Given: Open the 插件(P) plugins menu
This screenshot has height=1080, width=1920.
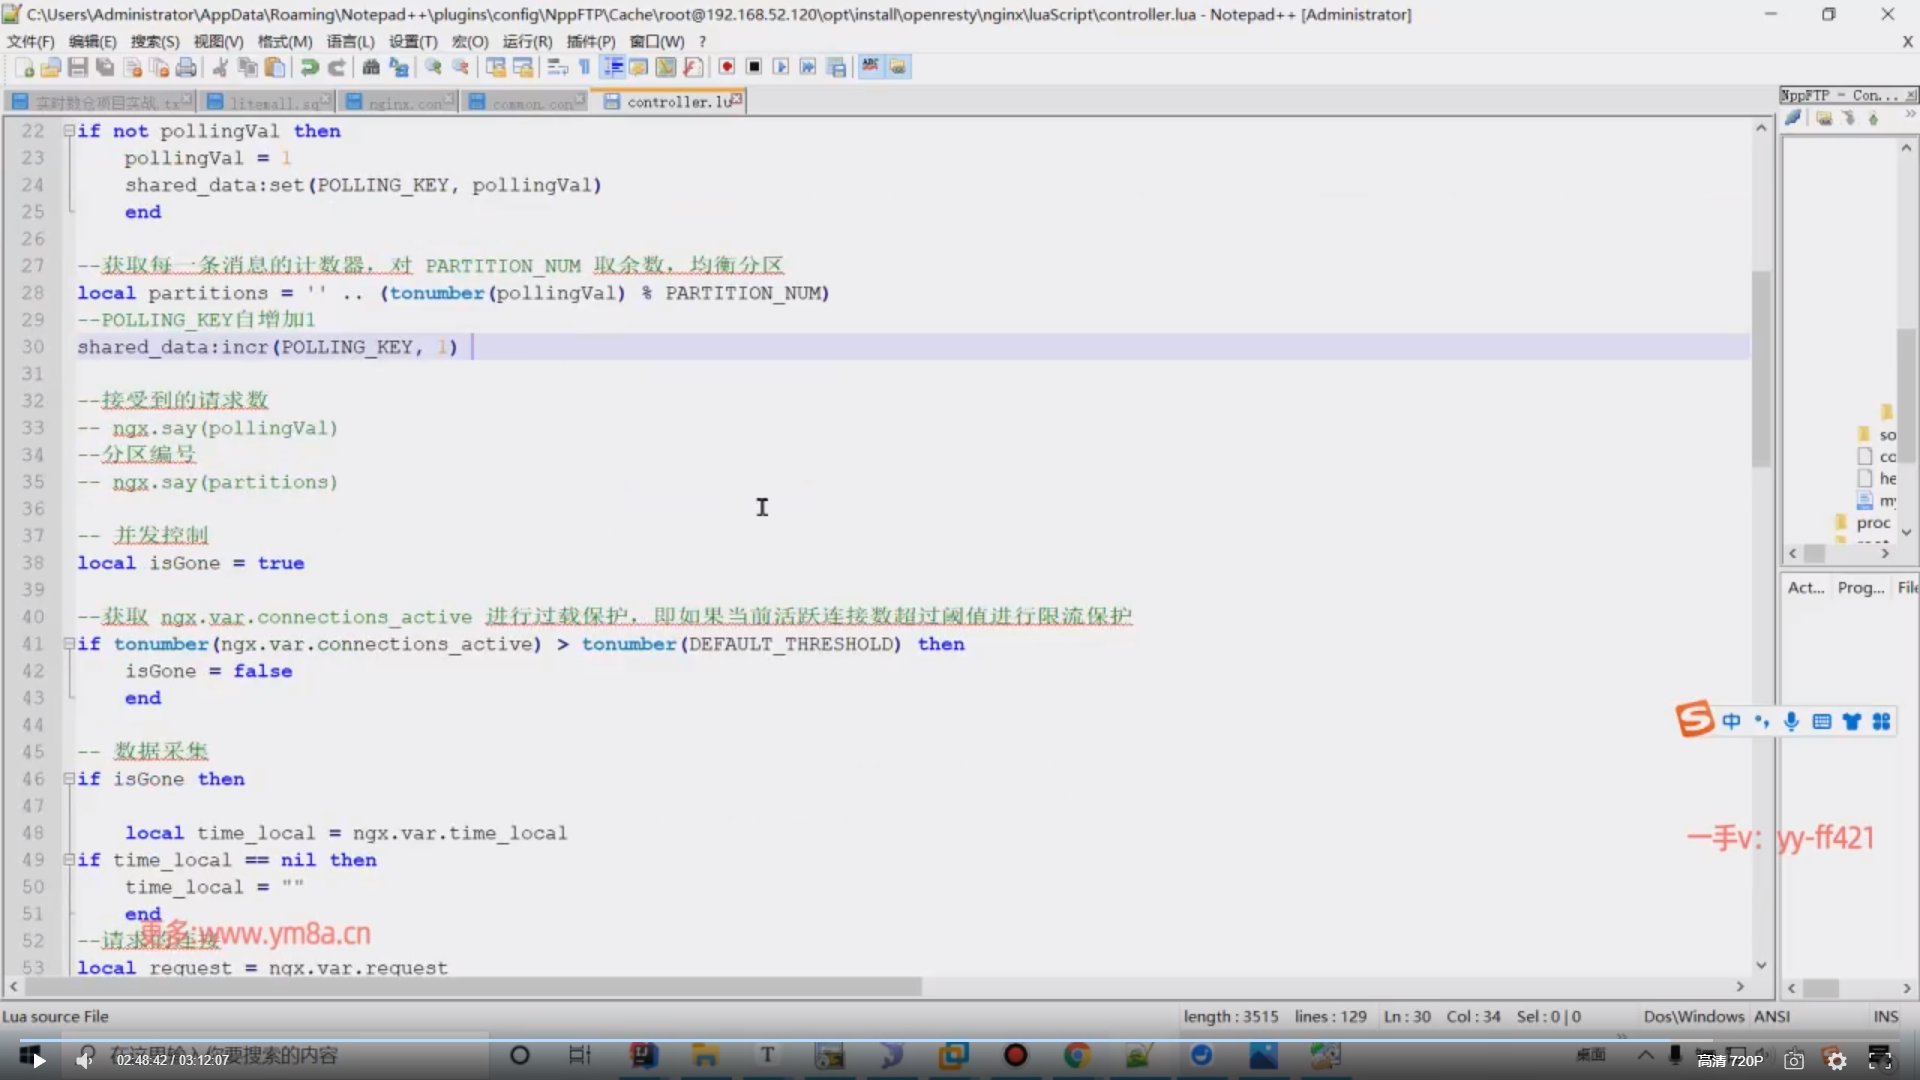Looking at the screenshot, I should tap(591, 41).
